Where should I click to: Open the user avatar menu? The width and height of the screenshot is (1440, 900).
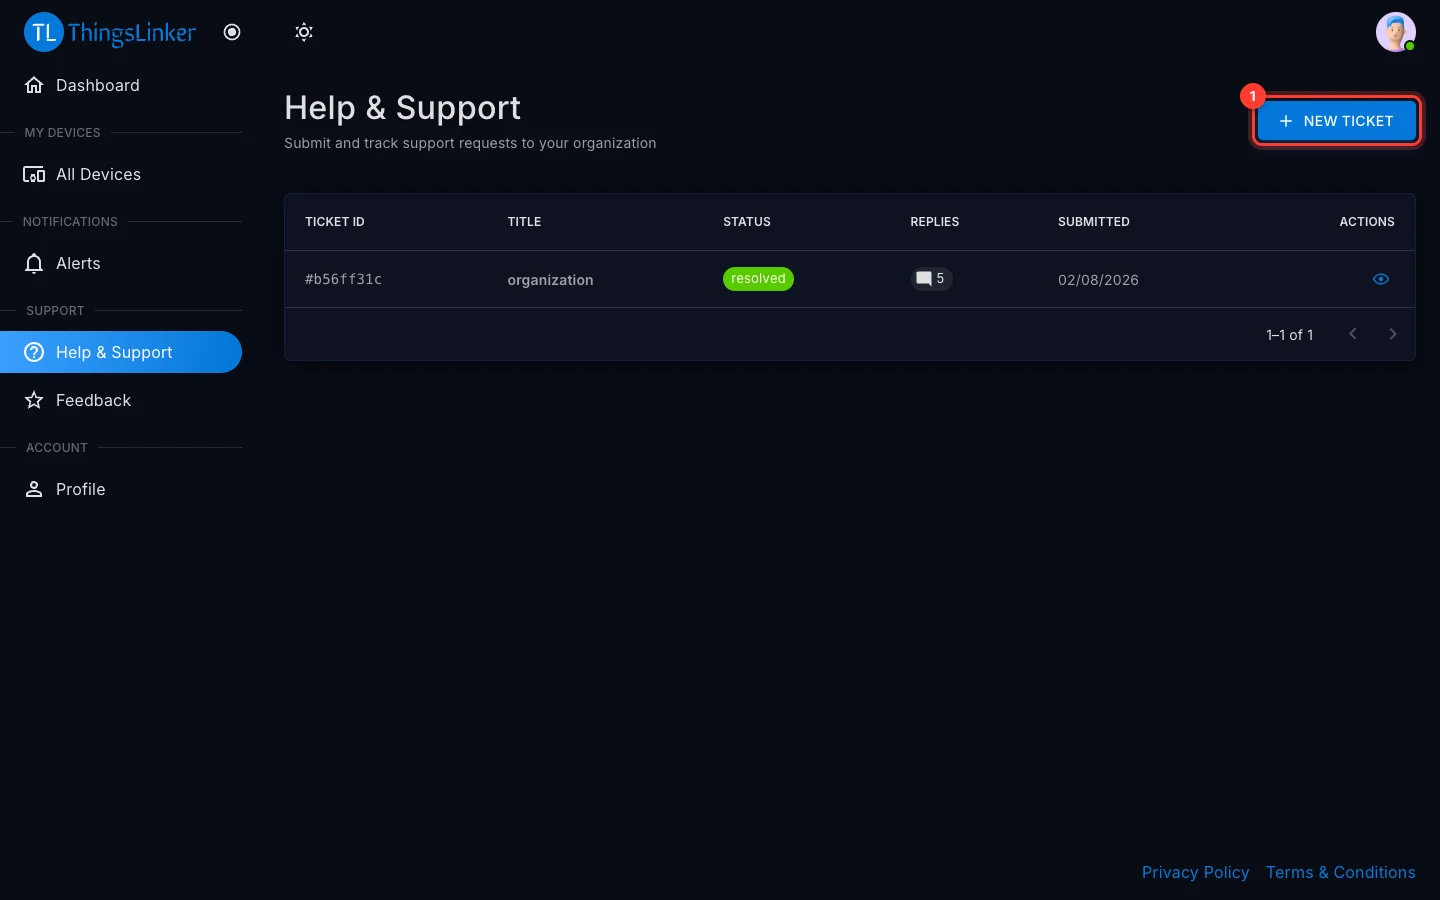click(1395, 32)
